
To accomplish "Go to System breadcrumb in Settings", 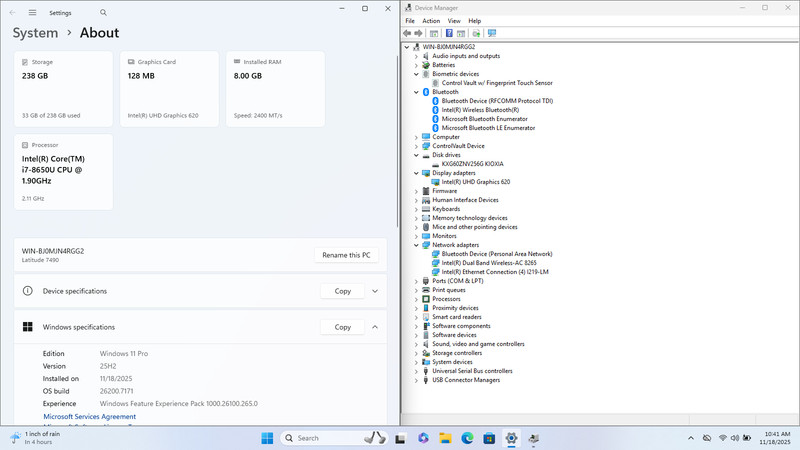I will pyautogui.click(x=35, y=33).
